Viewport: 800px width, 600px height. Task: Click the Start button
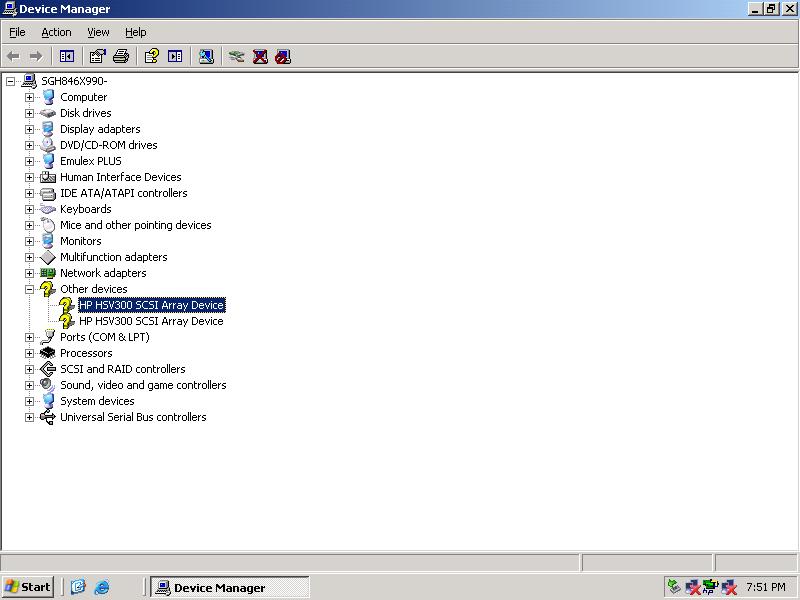click(28, 587)
